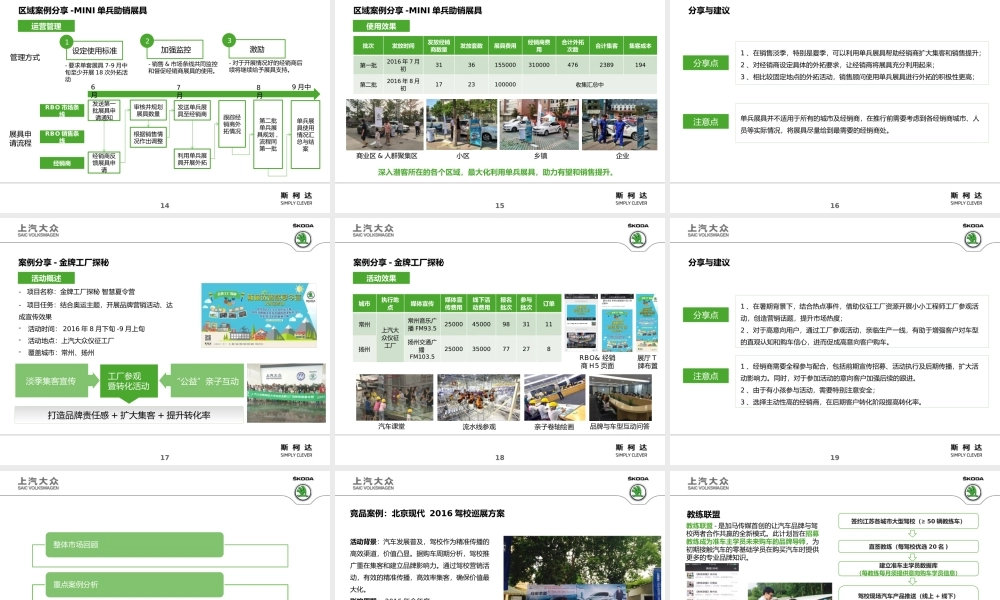
Task: Click the 上汽大众 logo on slide 18
Action: point(373,230)
